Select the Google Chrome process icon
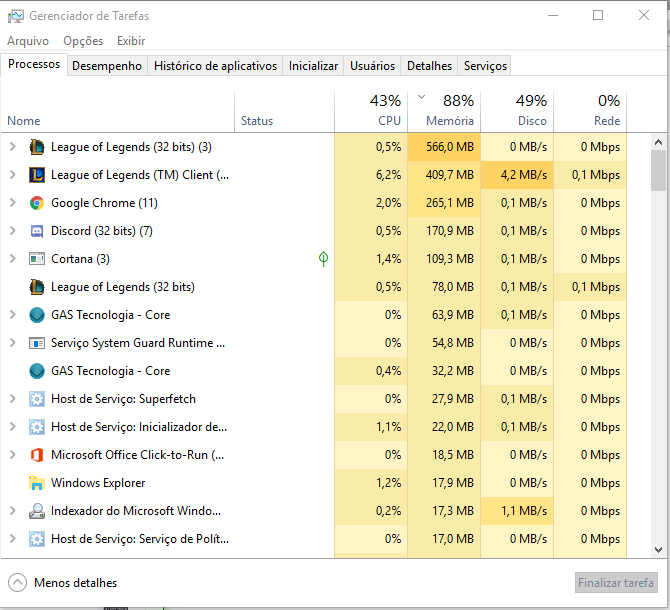 point(37,203)
